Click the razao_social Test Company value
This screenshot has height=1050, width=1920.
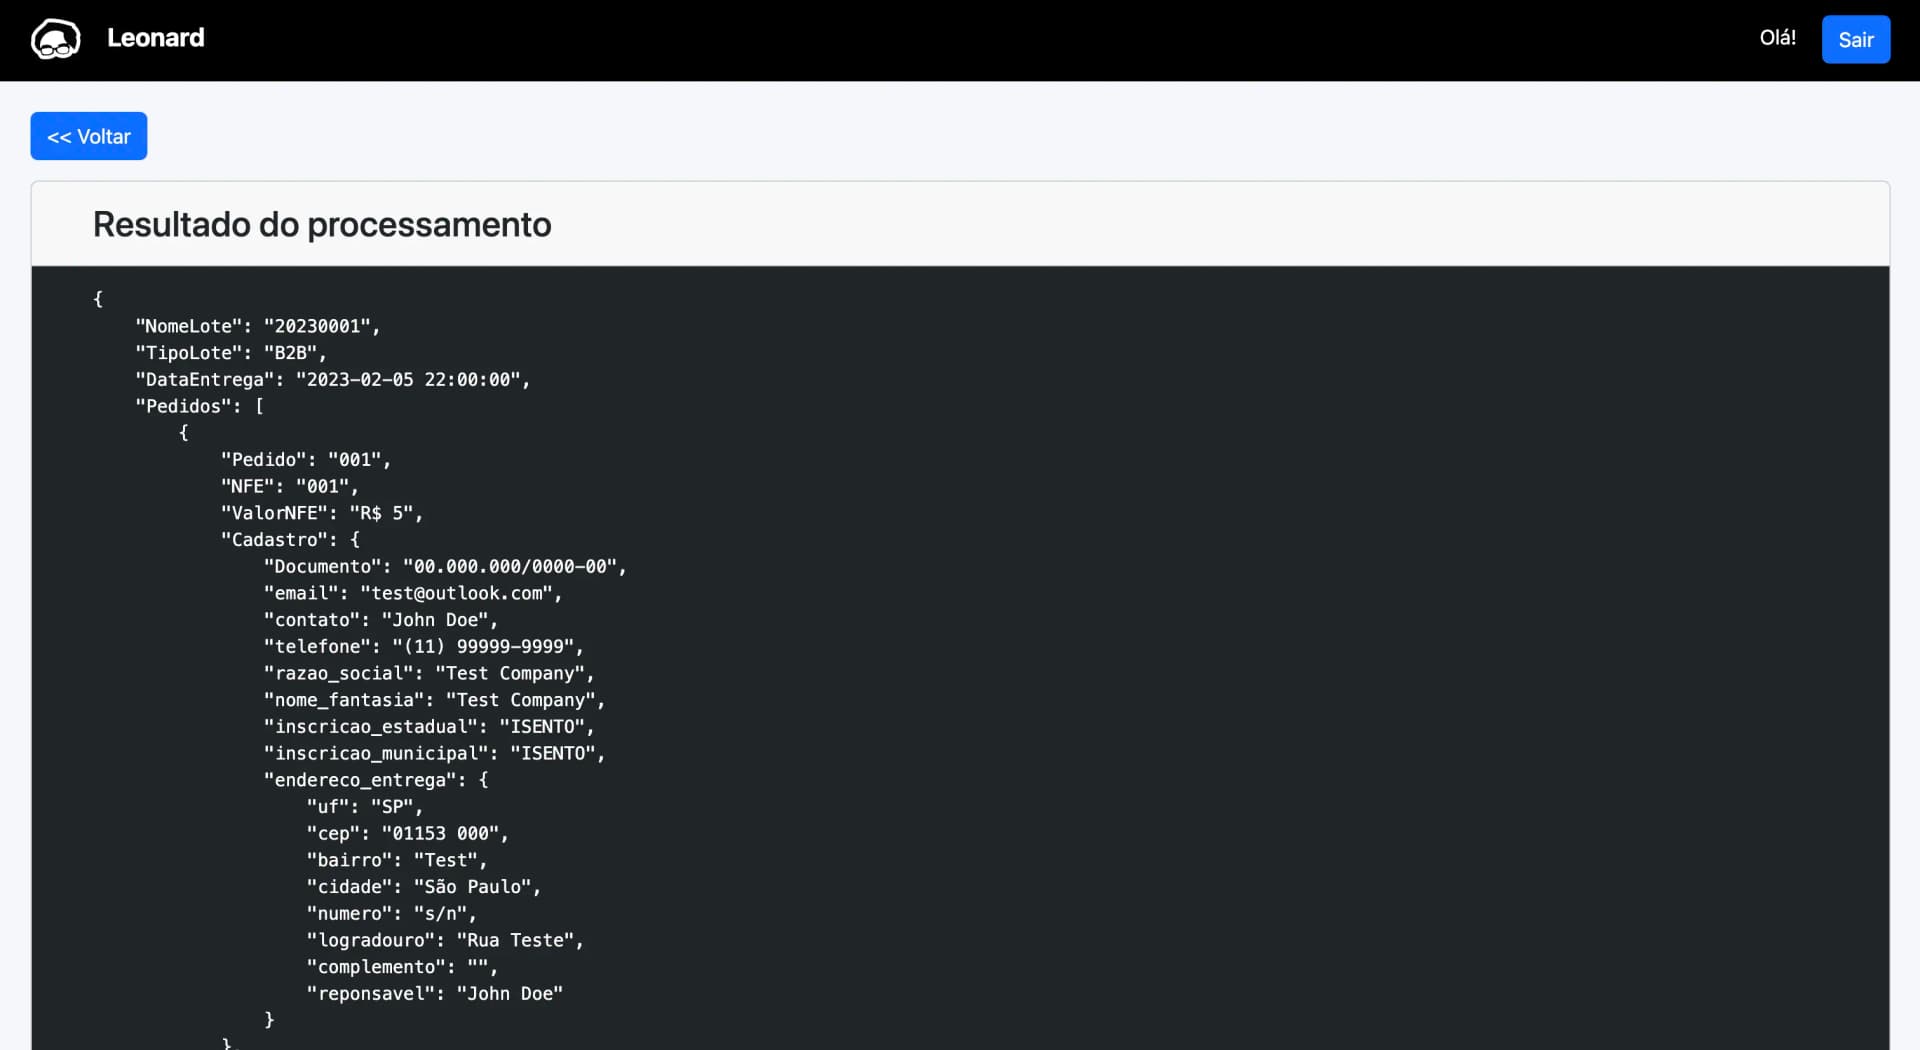512,673
